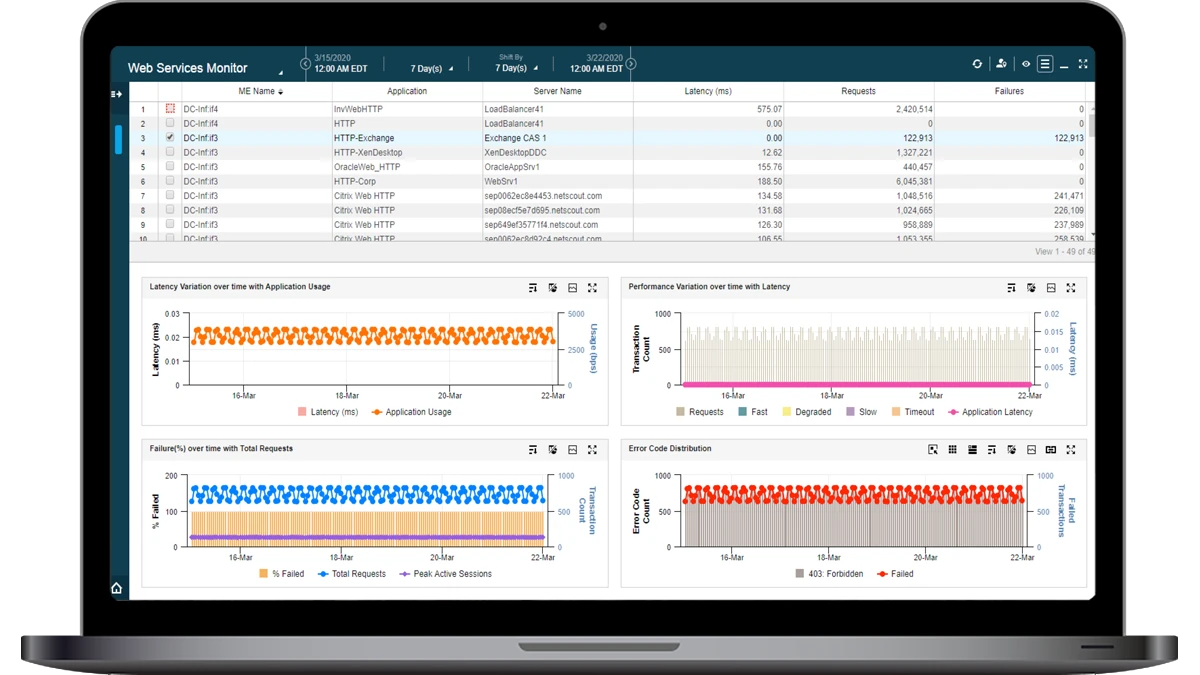Toggle Degraded legend entry

coord(806,412)
